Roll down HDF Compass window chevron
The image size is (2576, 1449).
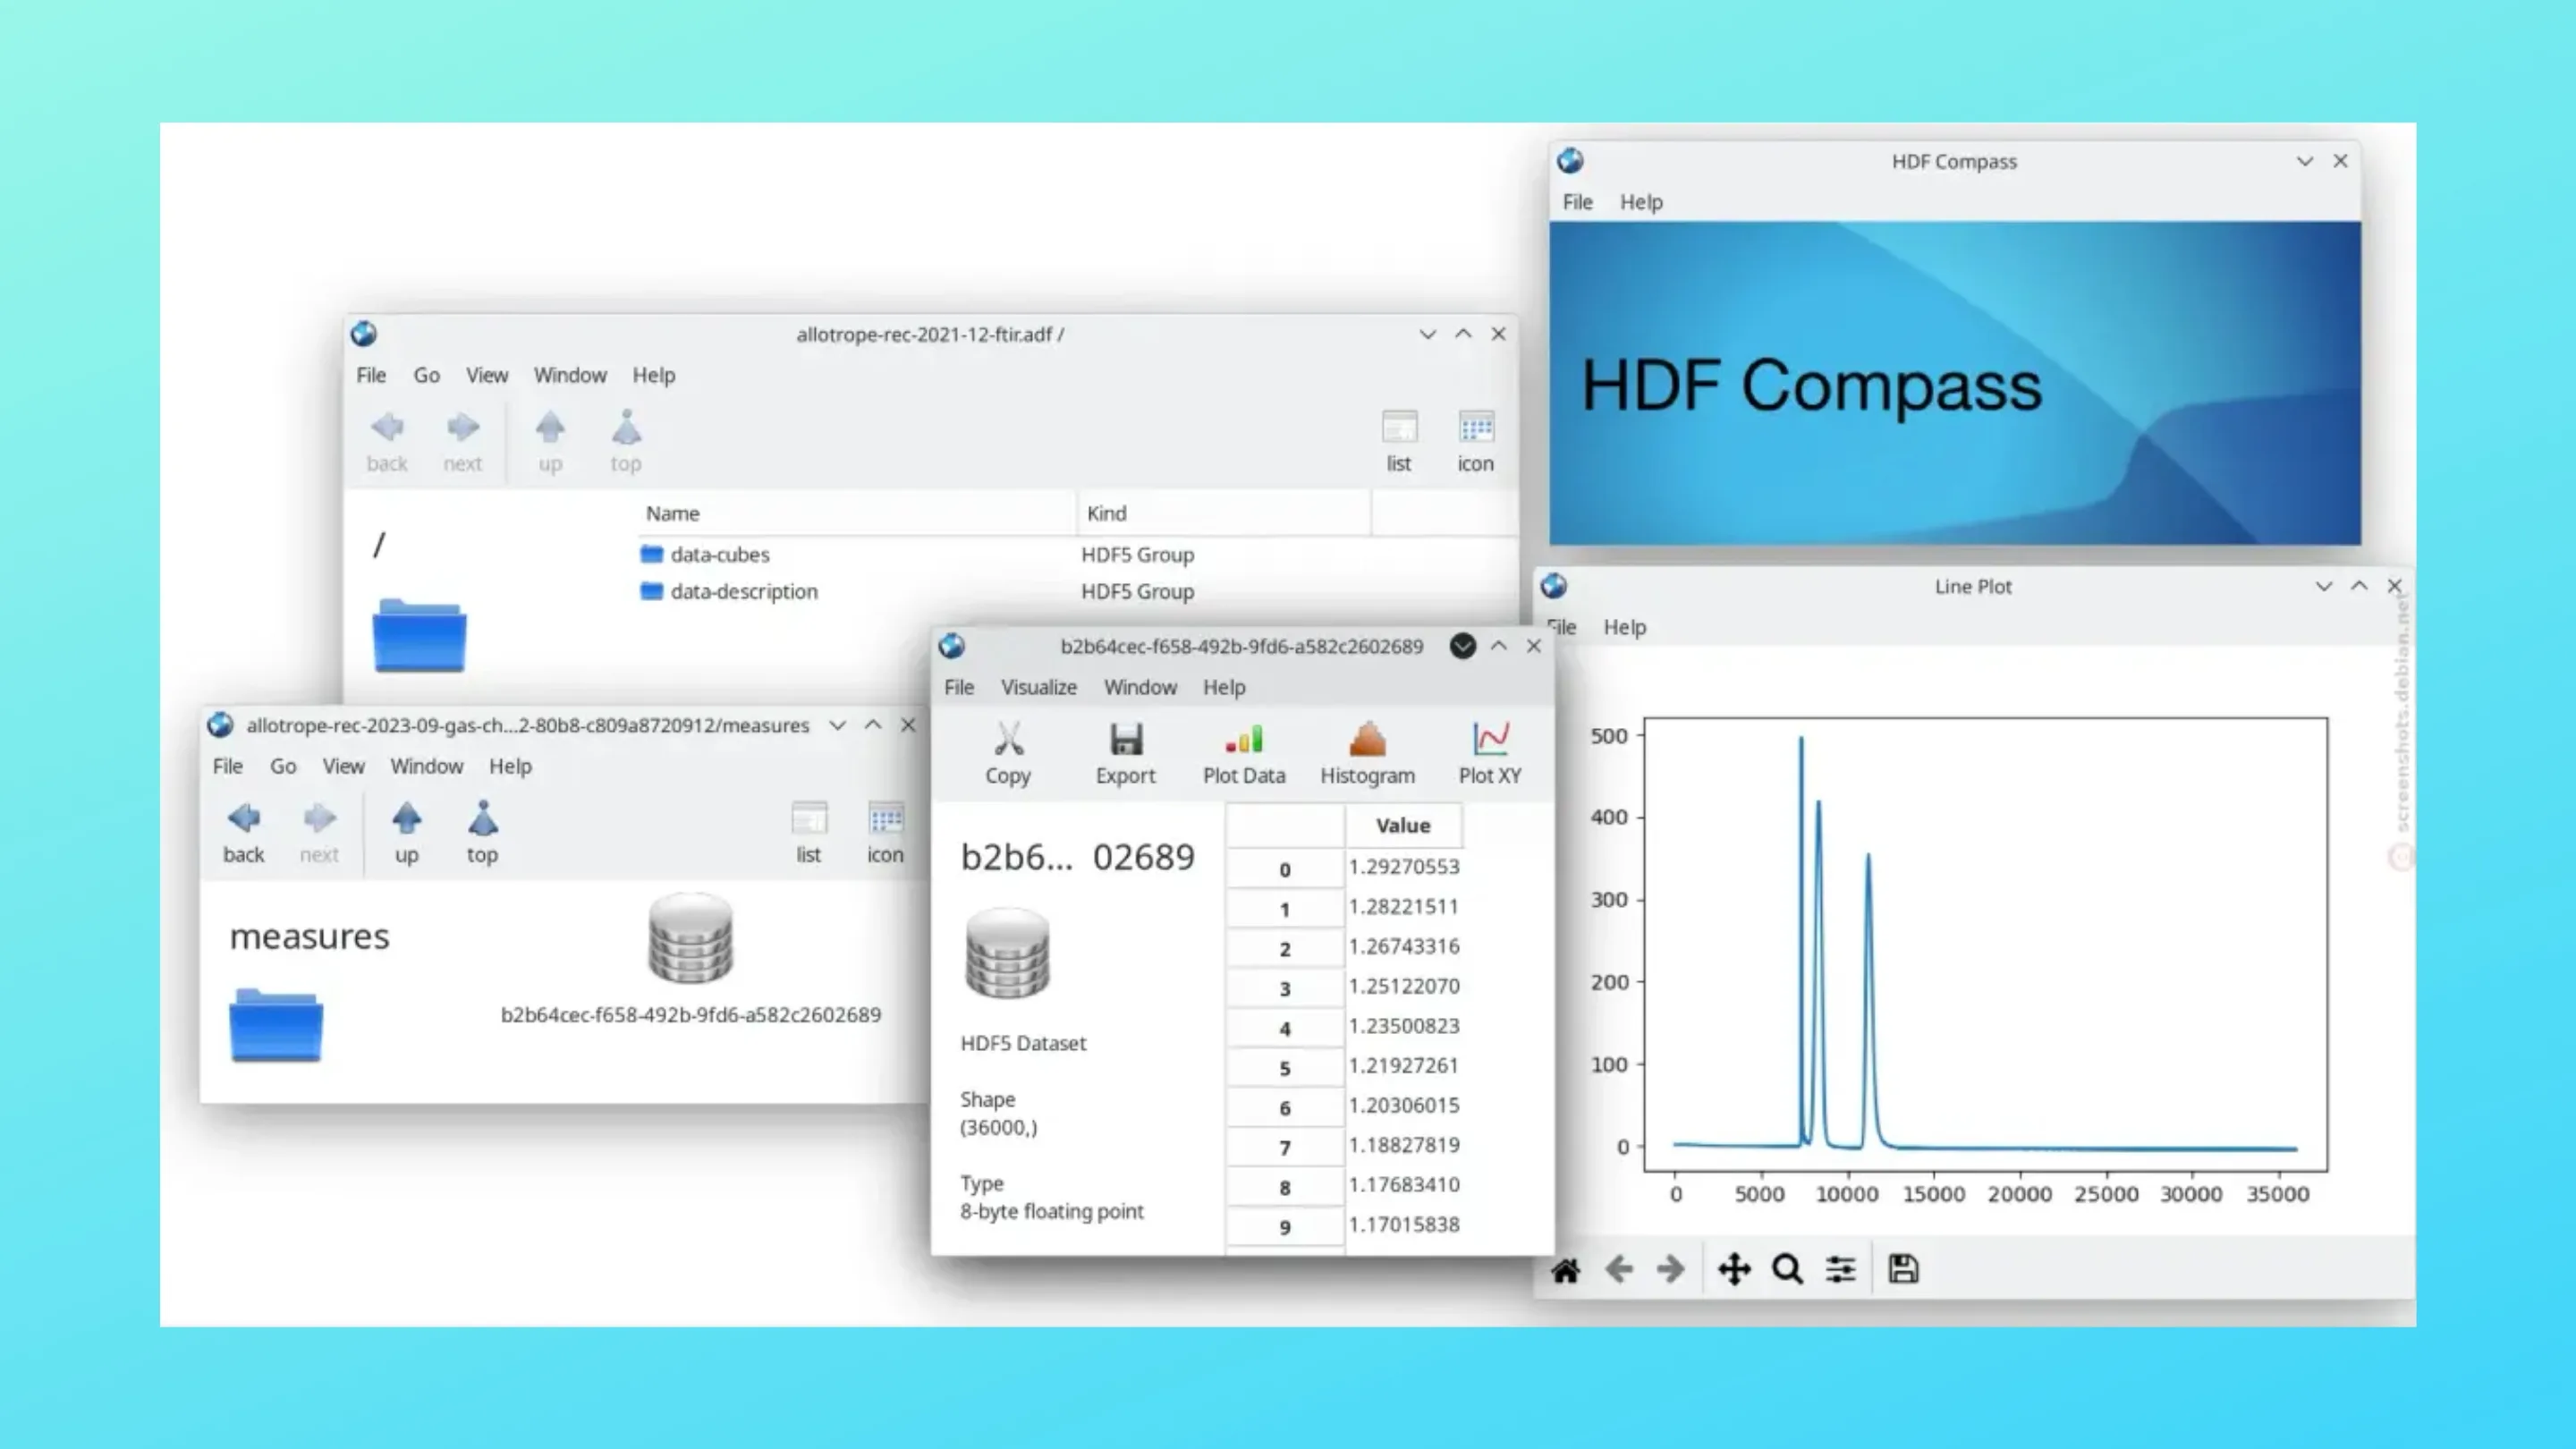point(2305,161)
